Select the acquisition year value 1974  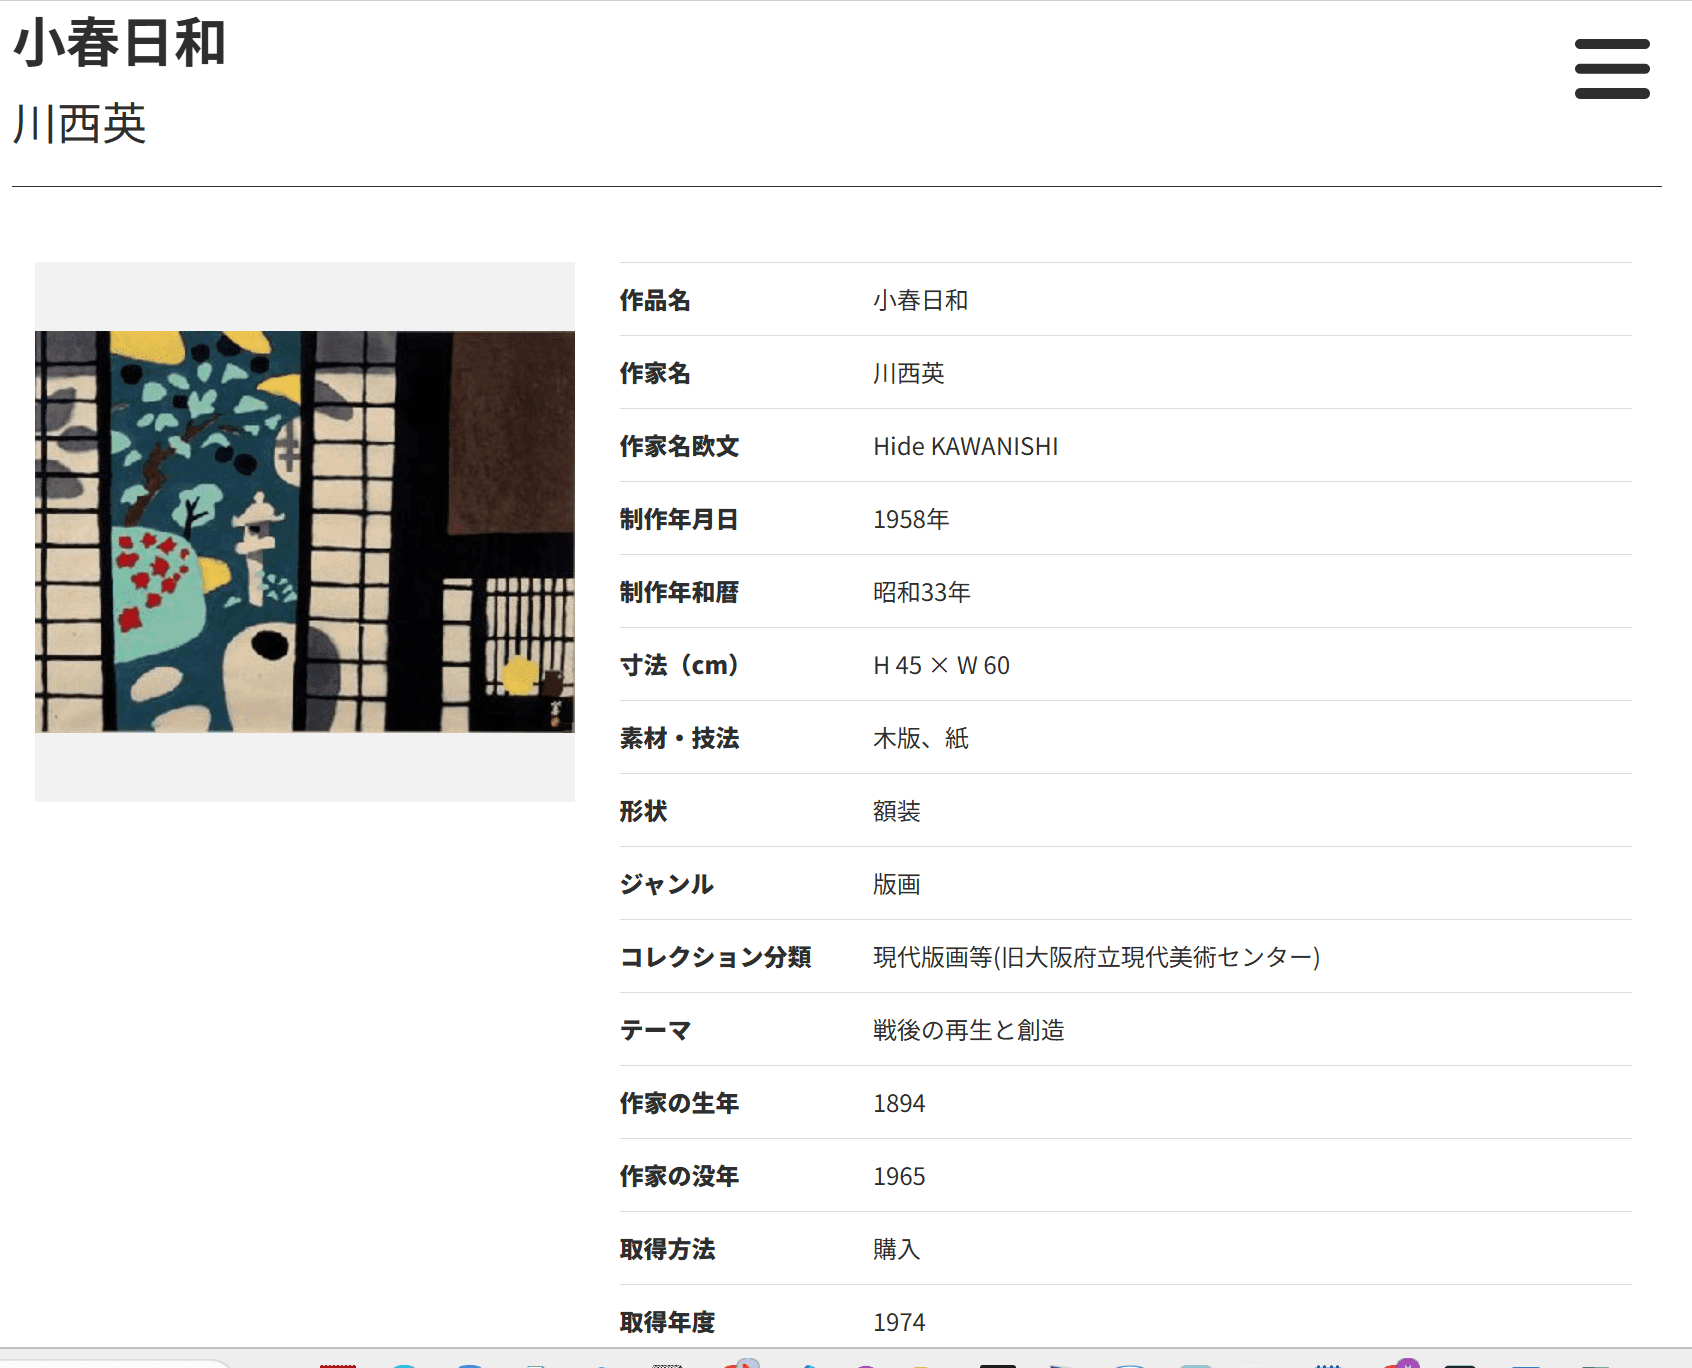click(899, 1322)
